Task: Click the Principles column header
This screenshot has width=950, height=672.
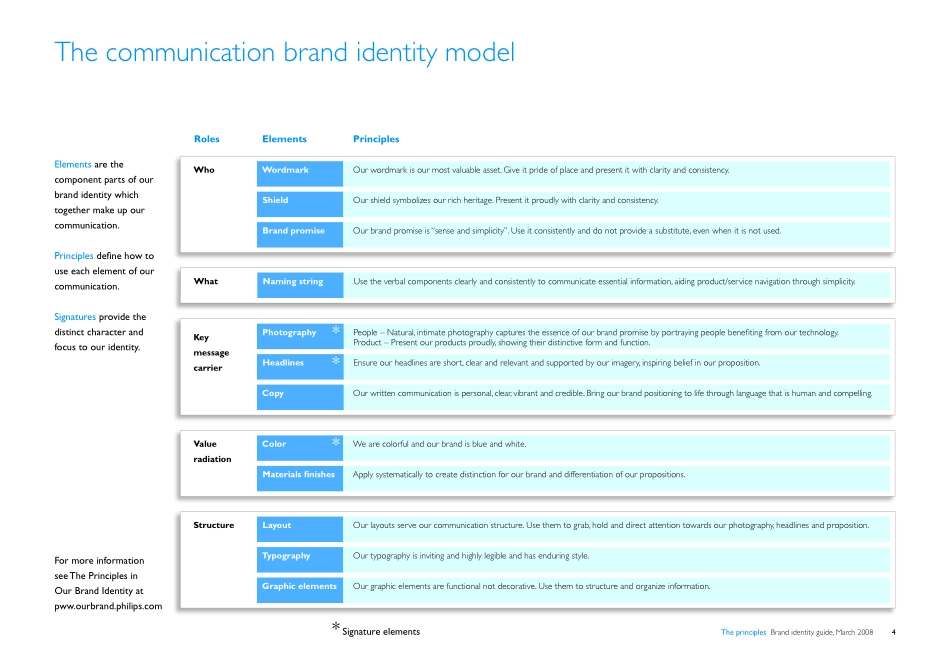Action: coord(376,139)
